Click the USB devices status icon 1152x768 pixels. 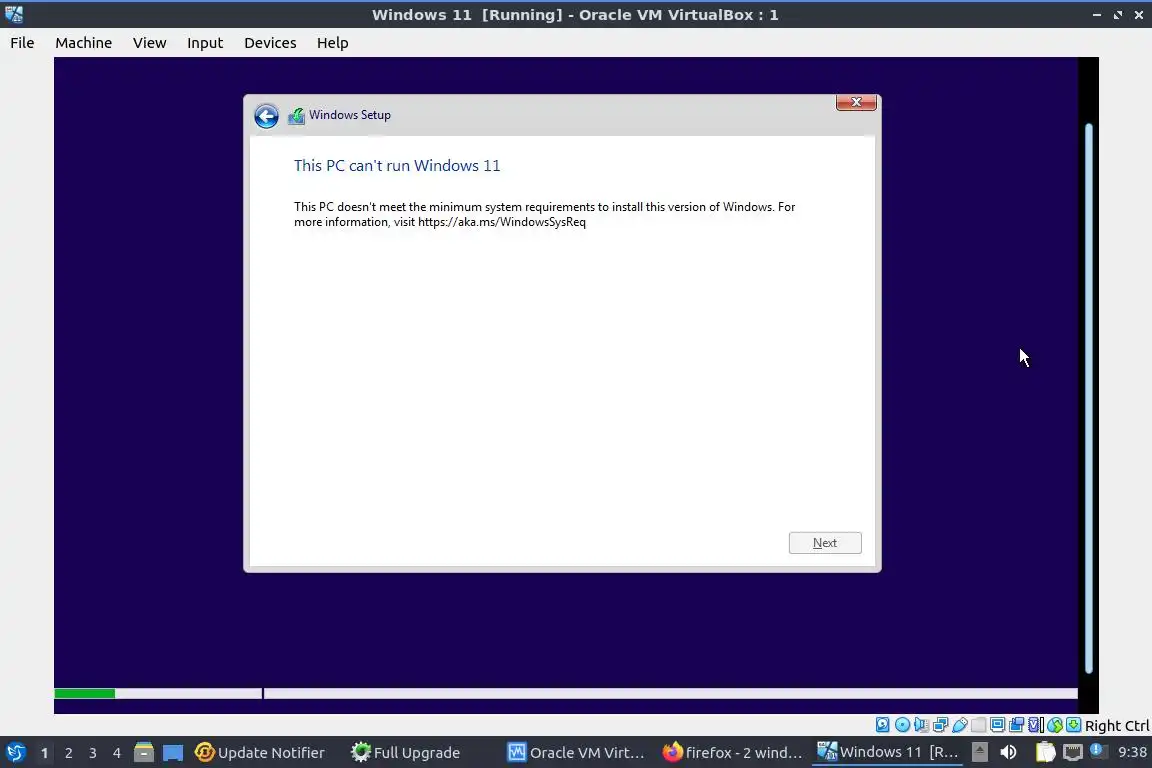click(x=960, y=725)
